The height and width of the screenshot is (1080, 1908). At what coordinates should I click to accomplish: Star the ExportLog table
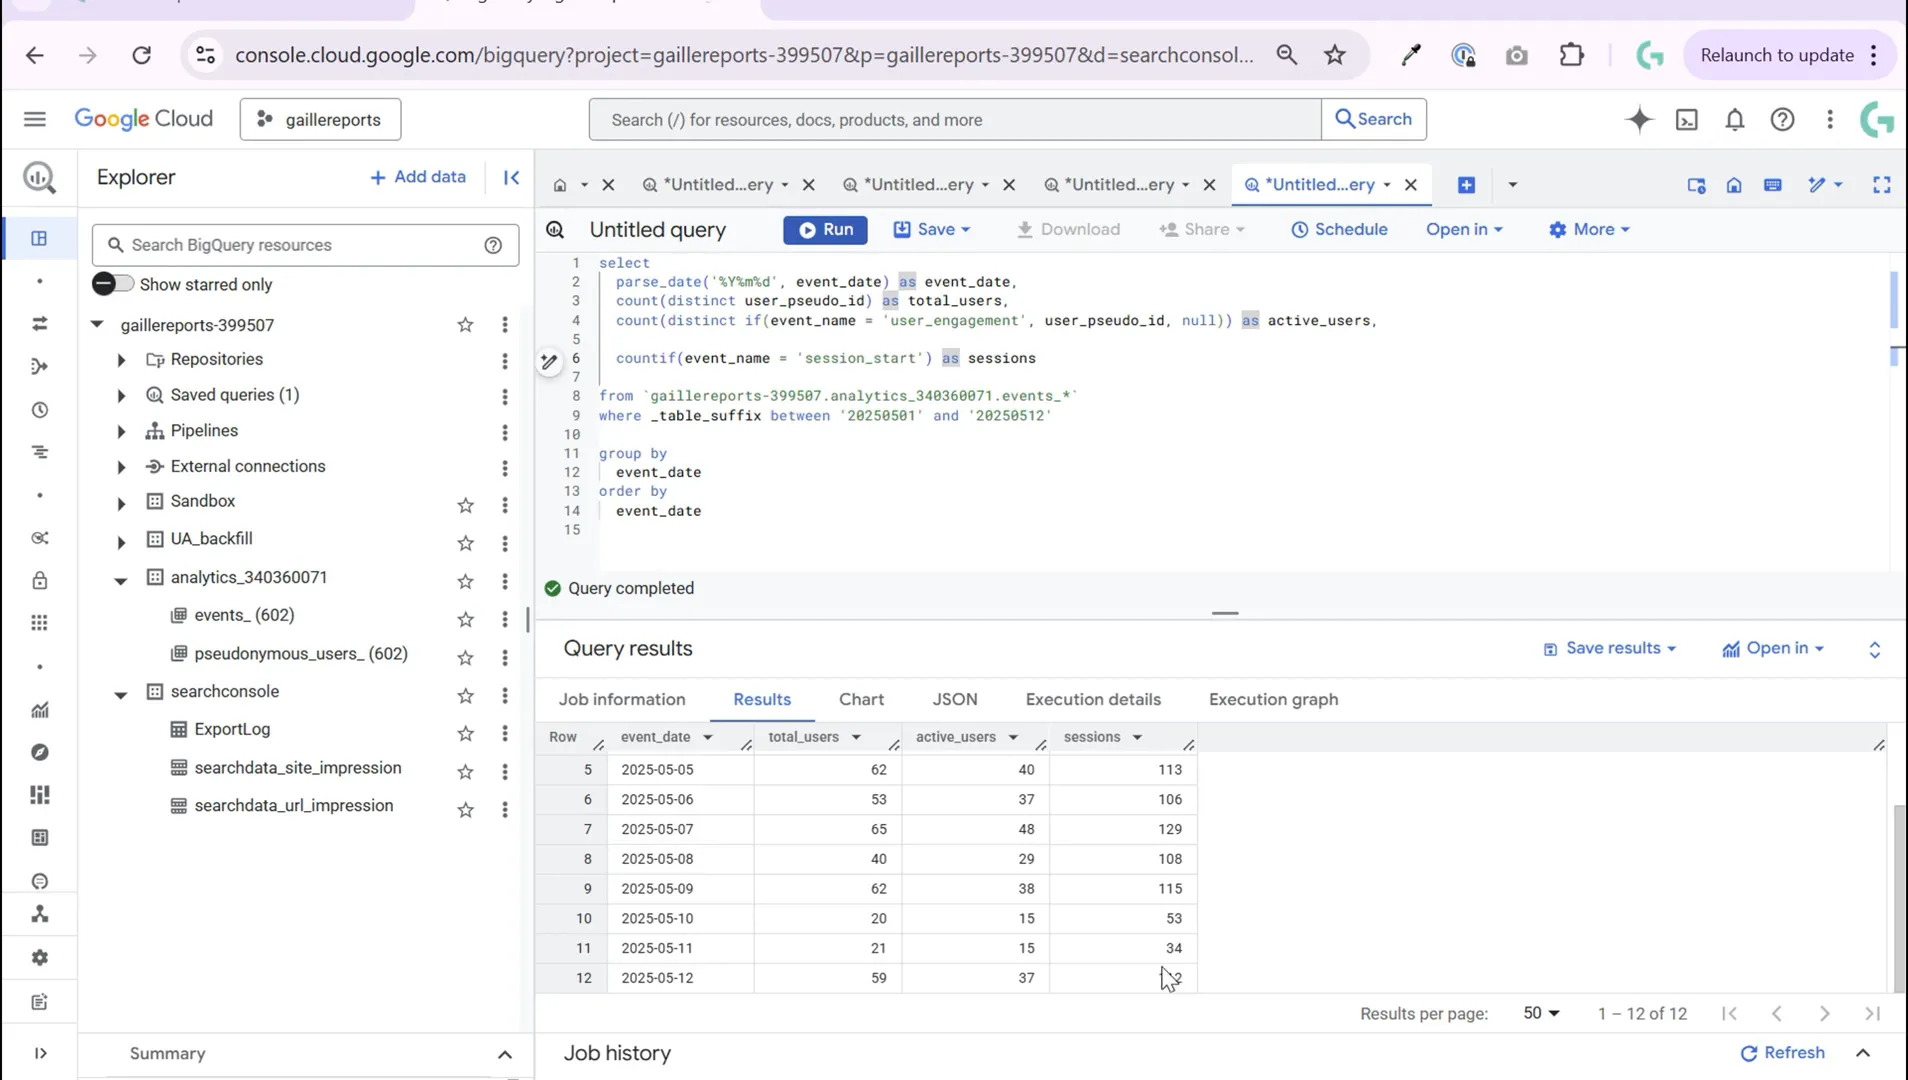point(465,733)
